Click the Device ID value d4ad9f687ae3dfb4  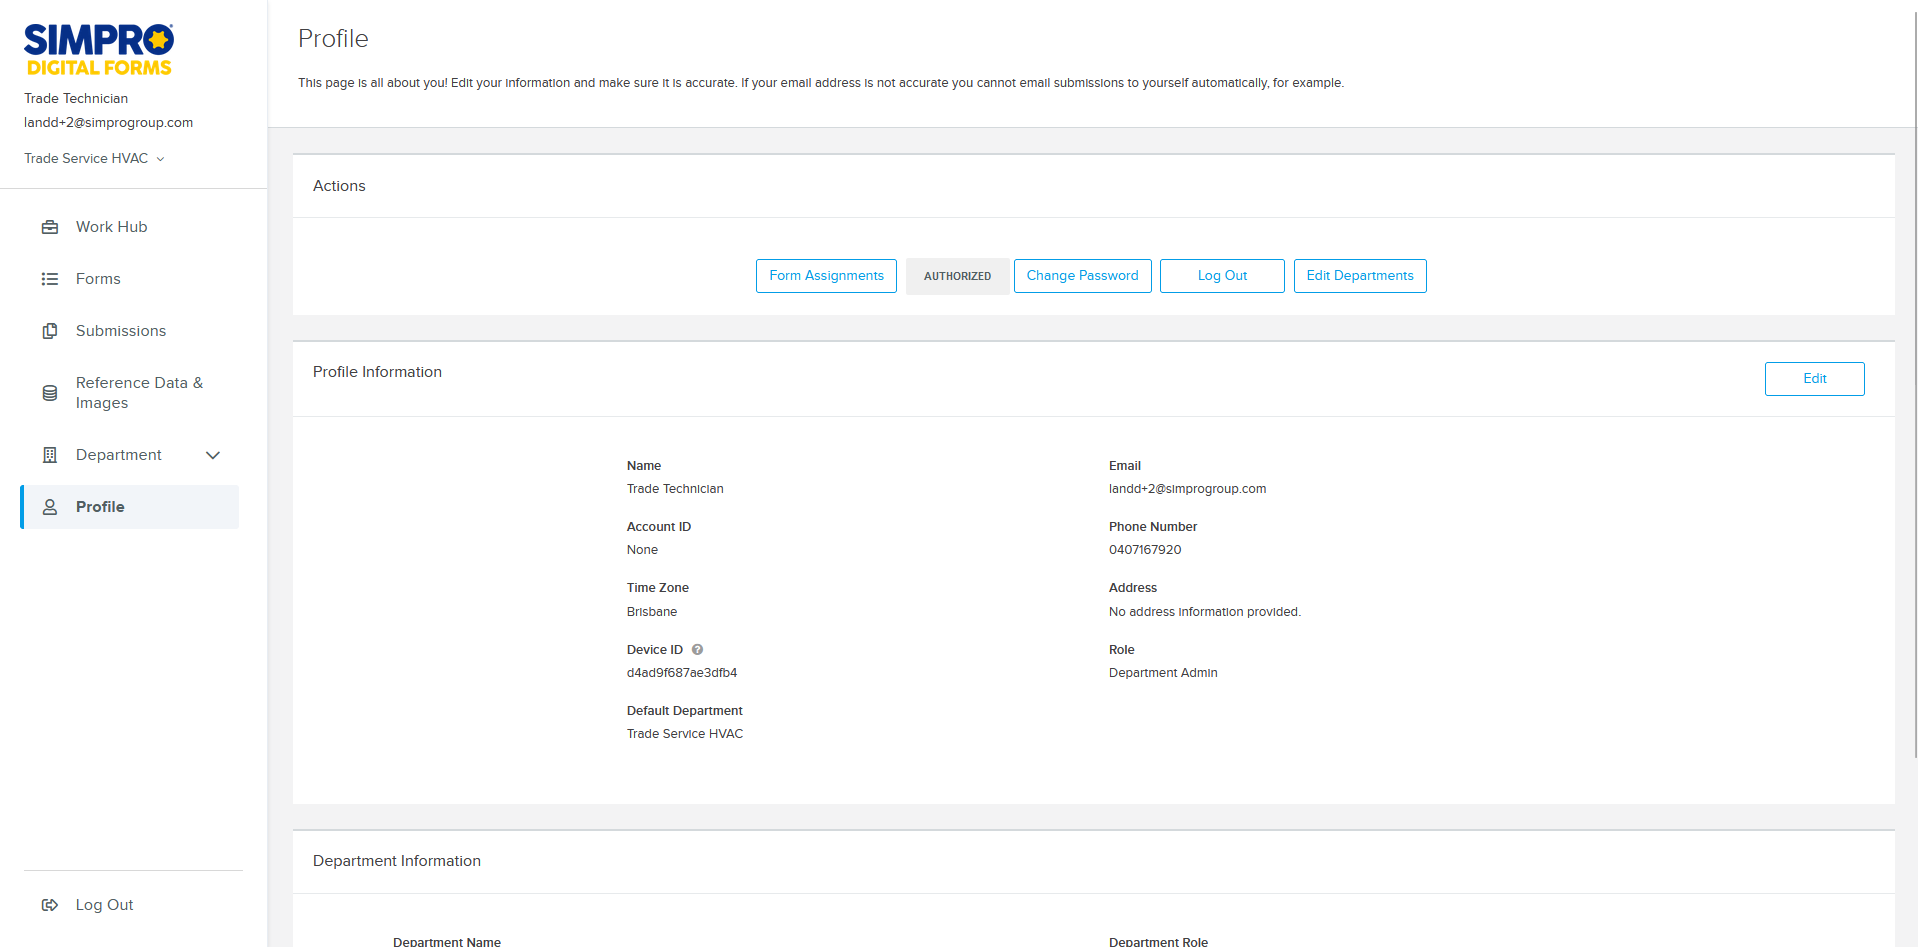click(x=682, y=673)
